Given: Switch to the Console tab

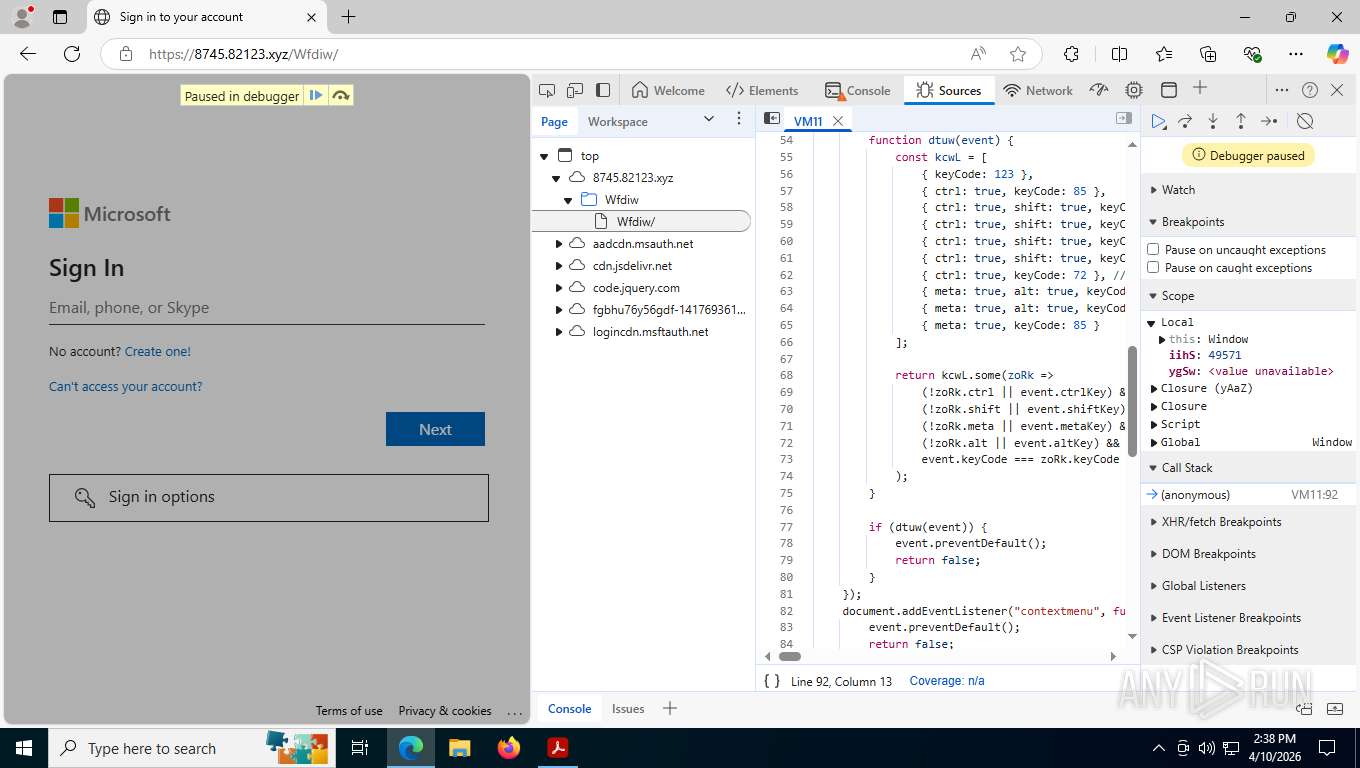Looking at the screenshot, I should tap(857, 90).
